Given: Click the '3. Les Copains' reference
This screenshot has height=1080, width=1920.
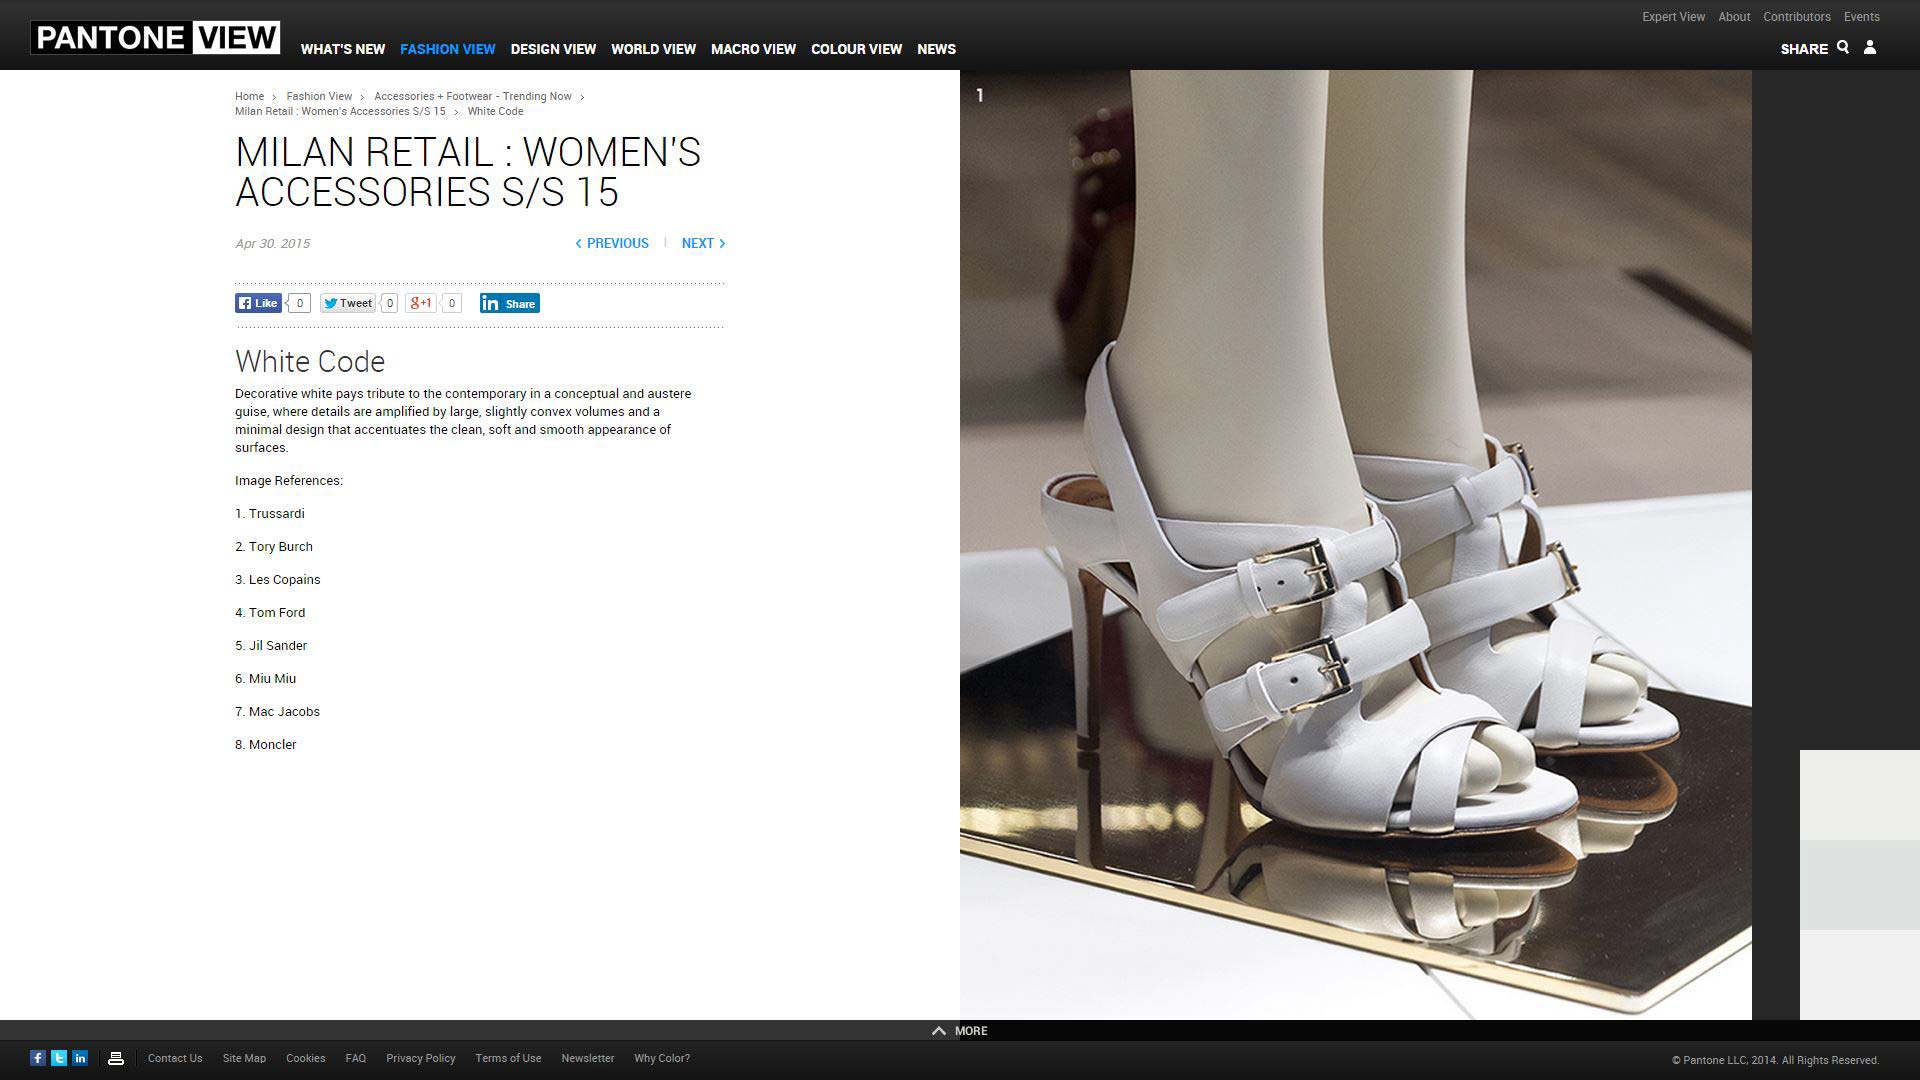Looking at the screenshot, I should [x=278, y=580].
